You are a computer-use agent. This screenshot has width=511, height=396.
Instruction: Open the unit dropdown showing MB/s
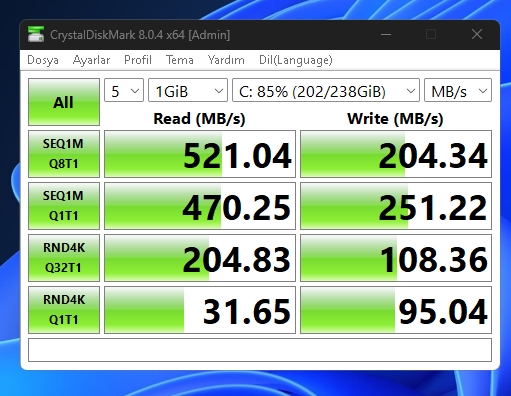458,90
